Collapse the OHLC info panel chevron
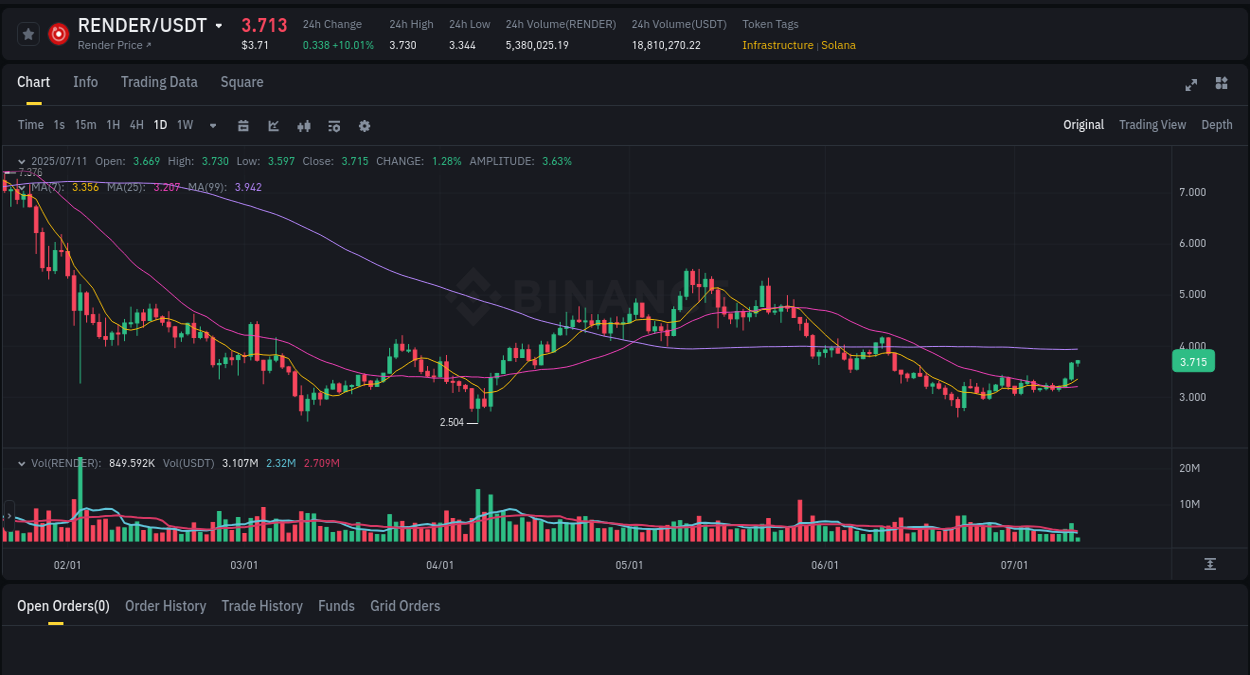This screenshot has width=1250, height=675. coord(21,160)
